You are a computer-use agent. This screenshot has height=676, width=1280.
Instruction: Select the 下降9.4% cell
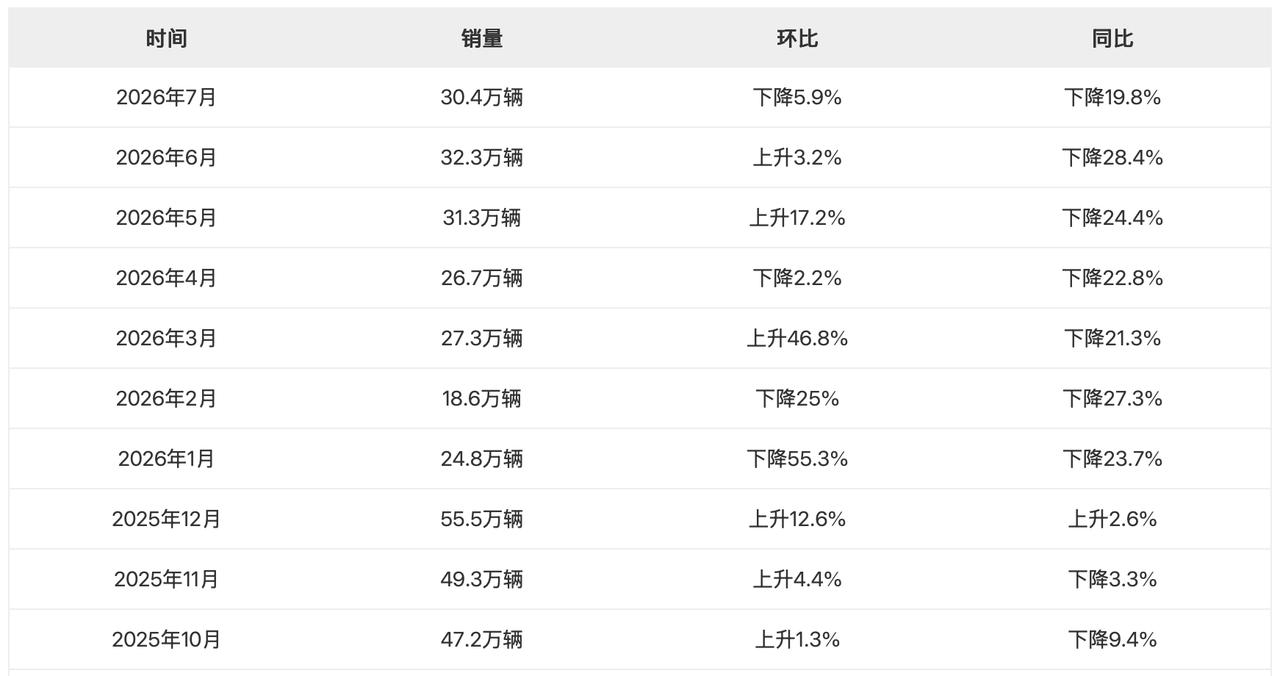point(1112,639)
